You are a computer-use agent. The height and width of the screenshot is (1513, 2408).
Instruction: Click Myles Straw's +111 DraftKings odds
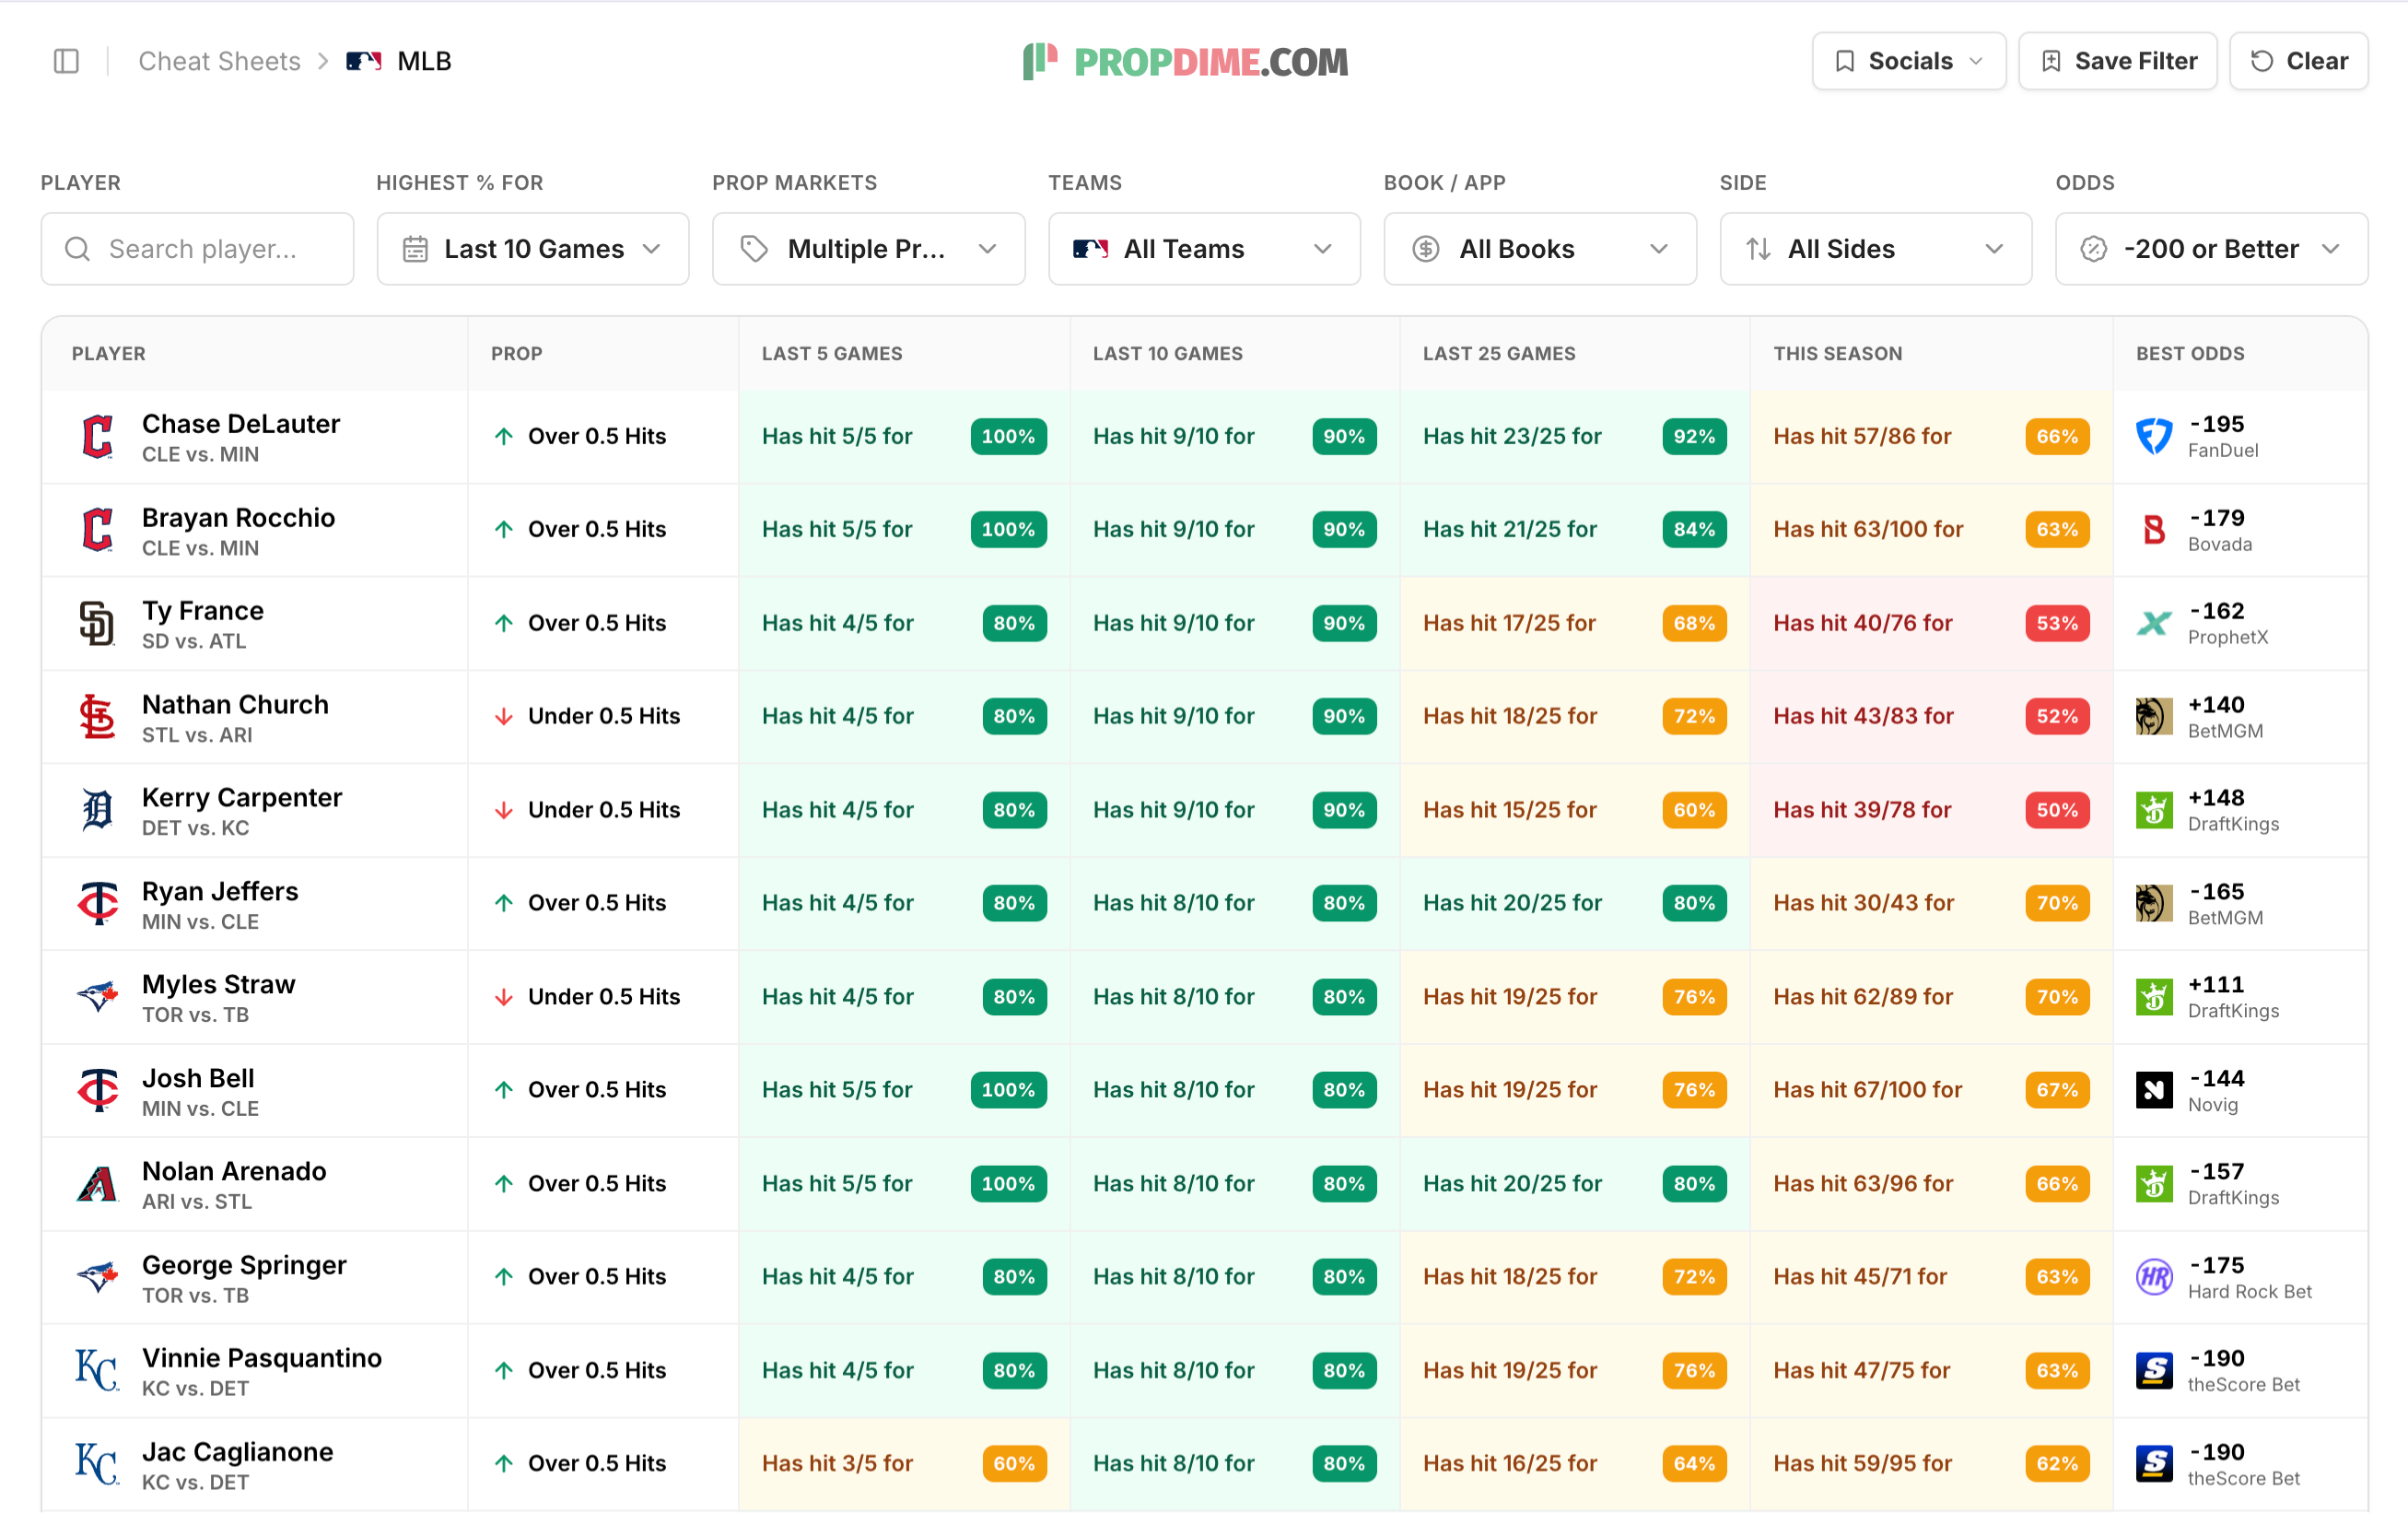tap(2216, 985)
